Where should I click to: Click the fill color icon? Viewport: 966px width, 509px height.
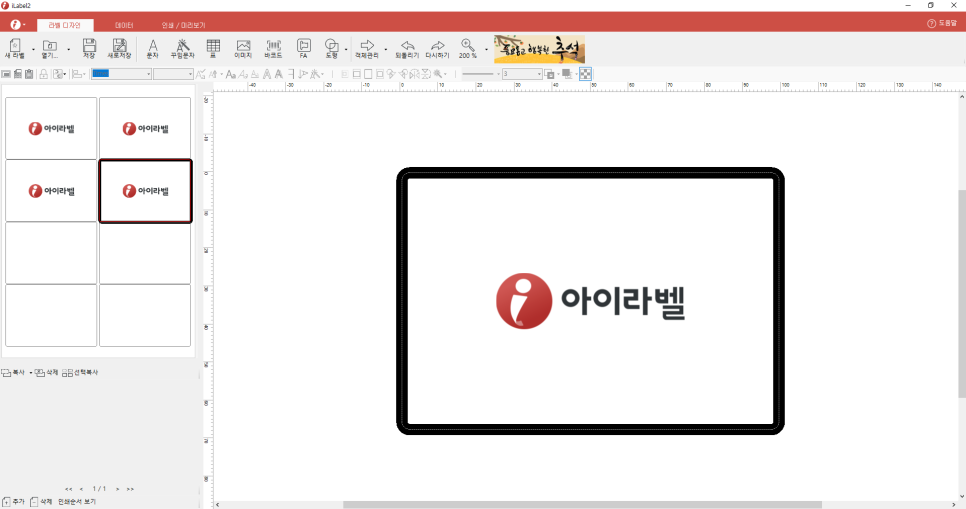click(x=567, y=74)
